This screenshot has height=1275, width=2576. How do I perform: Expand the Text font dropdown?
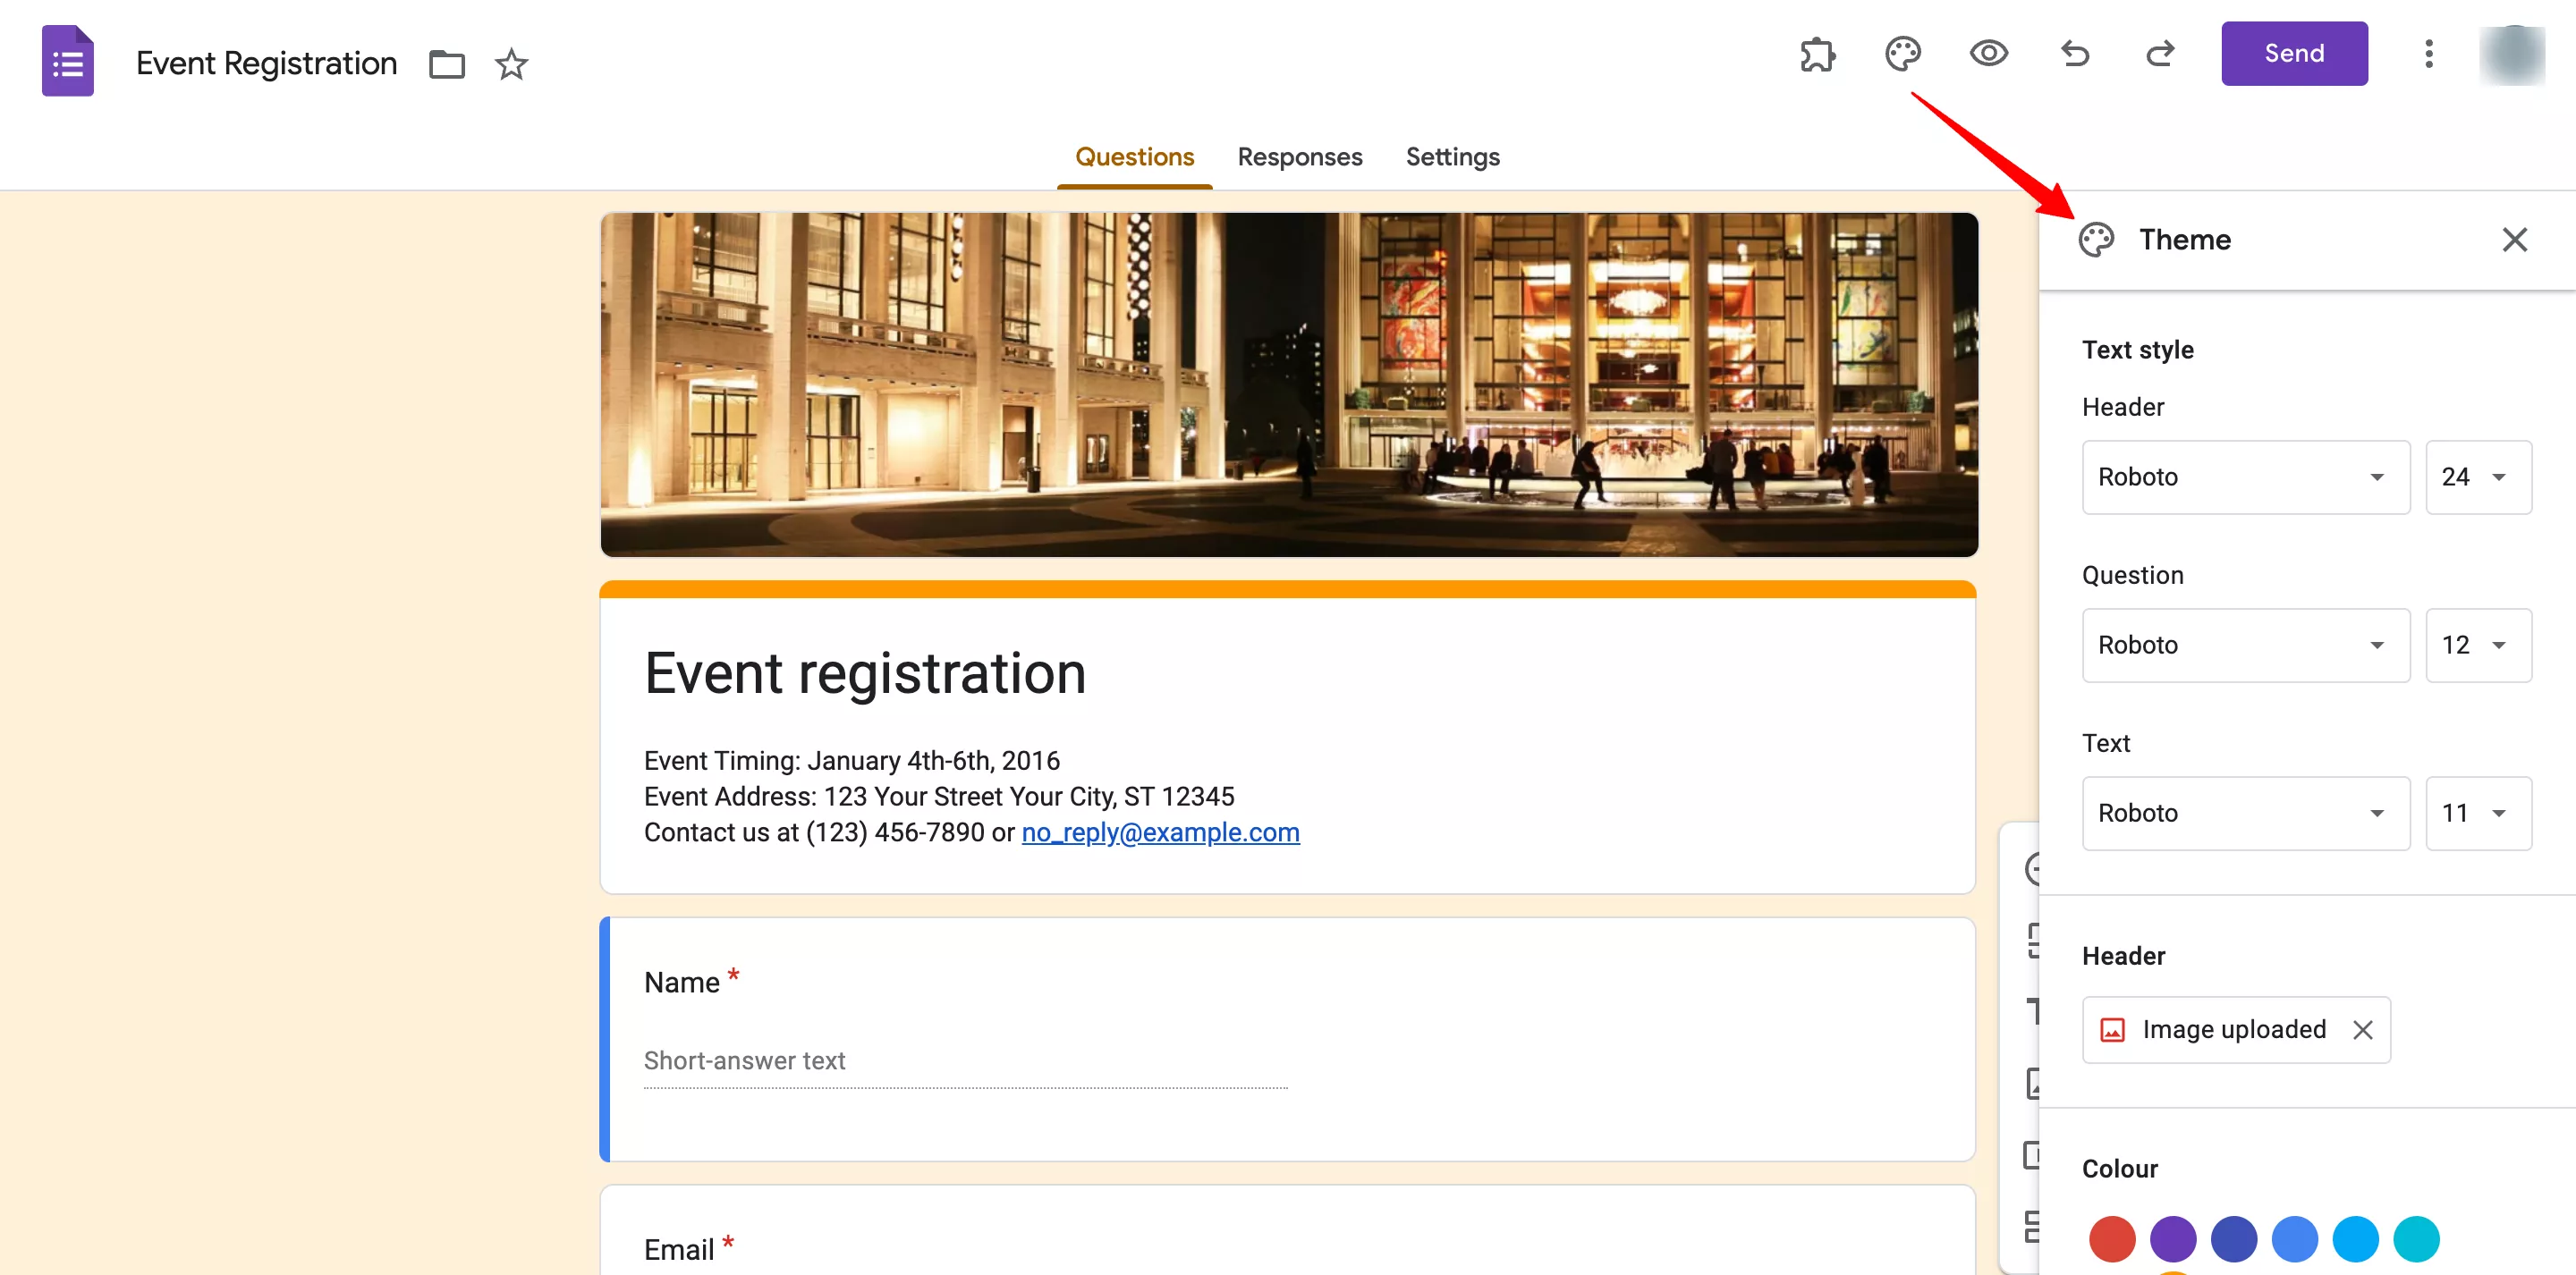pos(2244,812)
